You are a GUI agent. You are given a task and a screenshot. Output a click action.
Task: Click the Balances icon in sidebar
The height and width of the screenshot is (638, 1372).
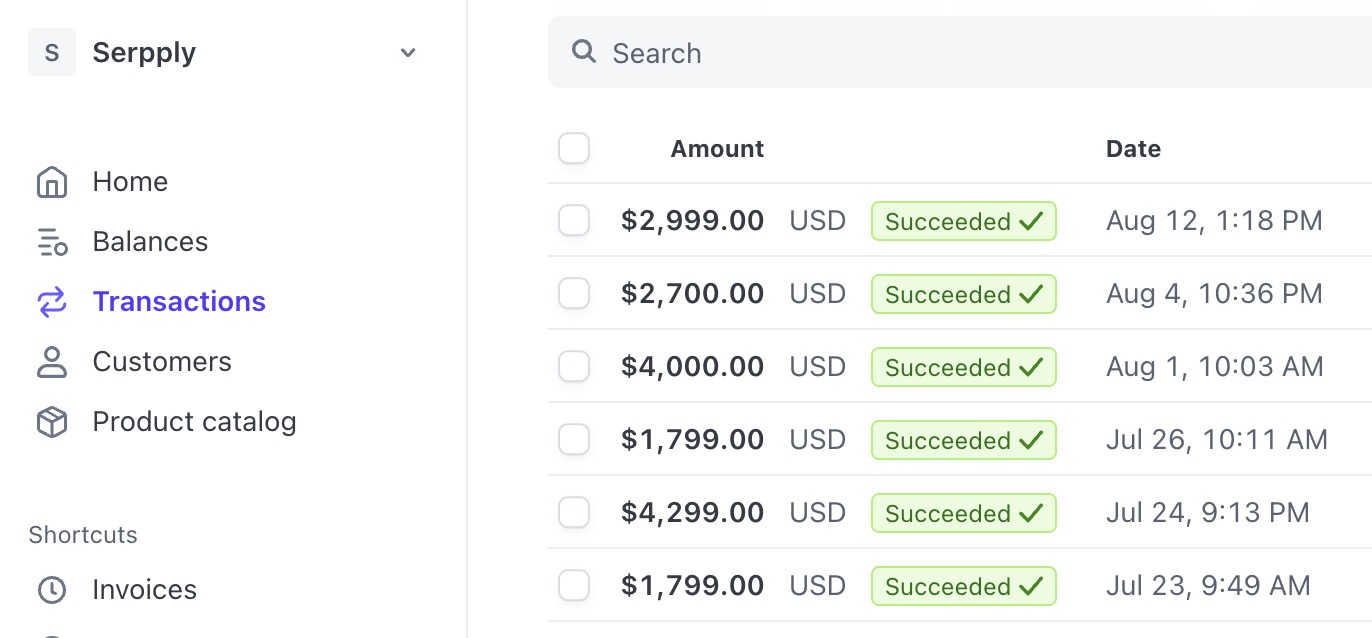click(51, 242)
